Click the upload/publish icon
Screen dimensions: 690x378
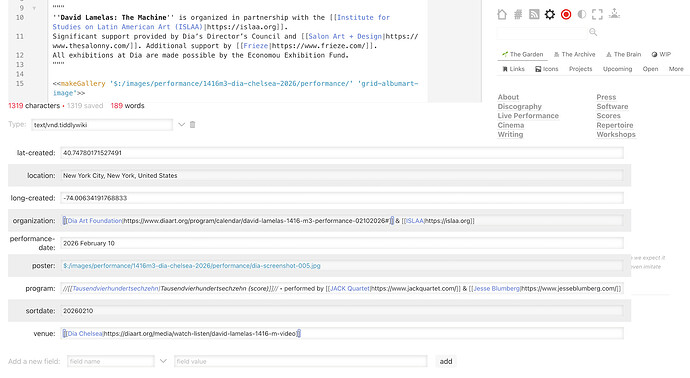click(x=614, y=14)
